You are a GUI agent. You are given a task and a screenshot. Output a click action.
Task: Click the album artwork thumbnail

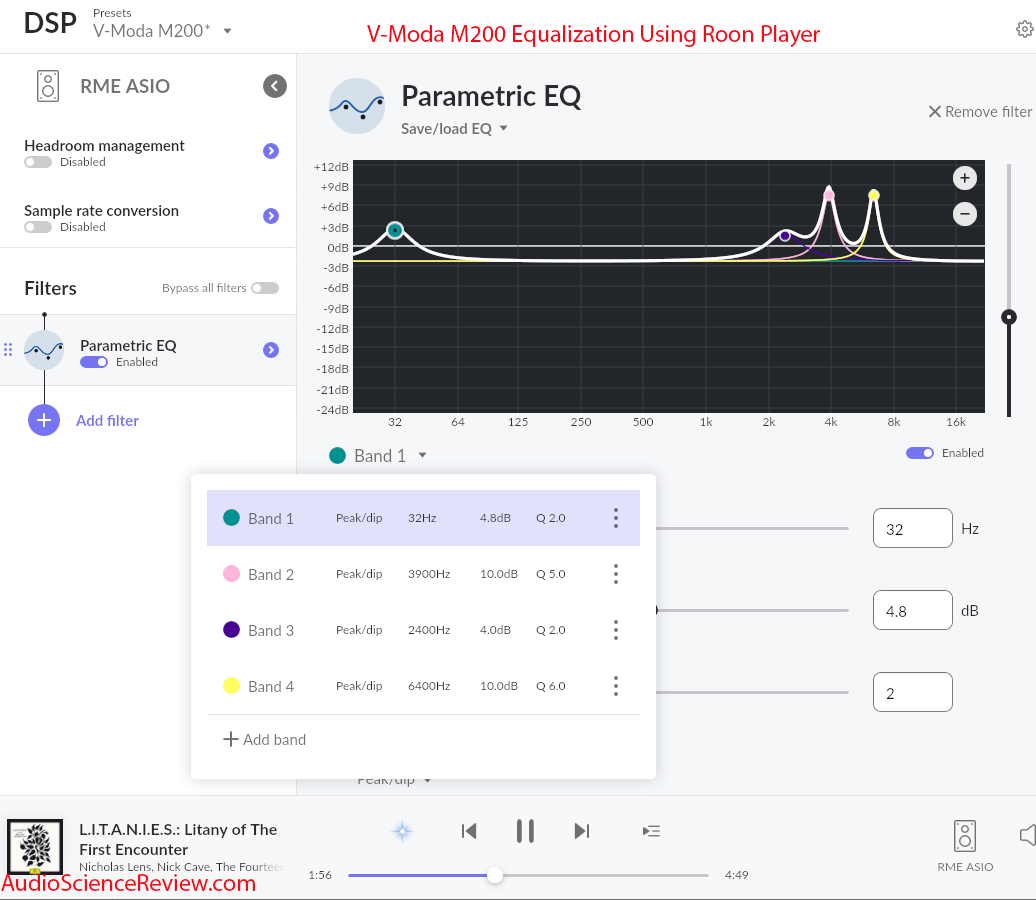(35, 846)
